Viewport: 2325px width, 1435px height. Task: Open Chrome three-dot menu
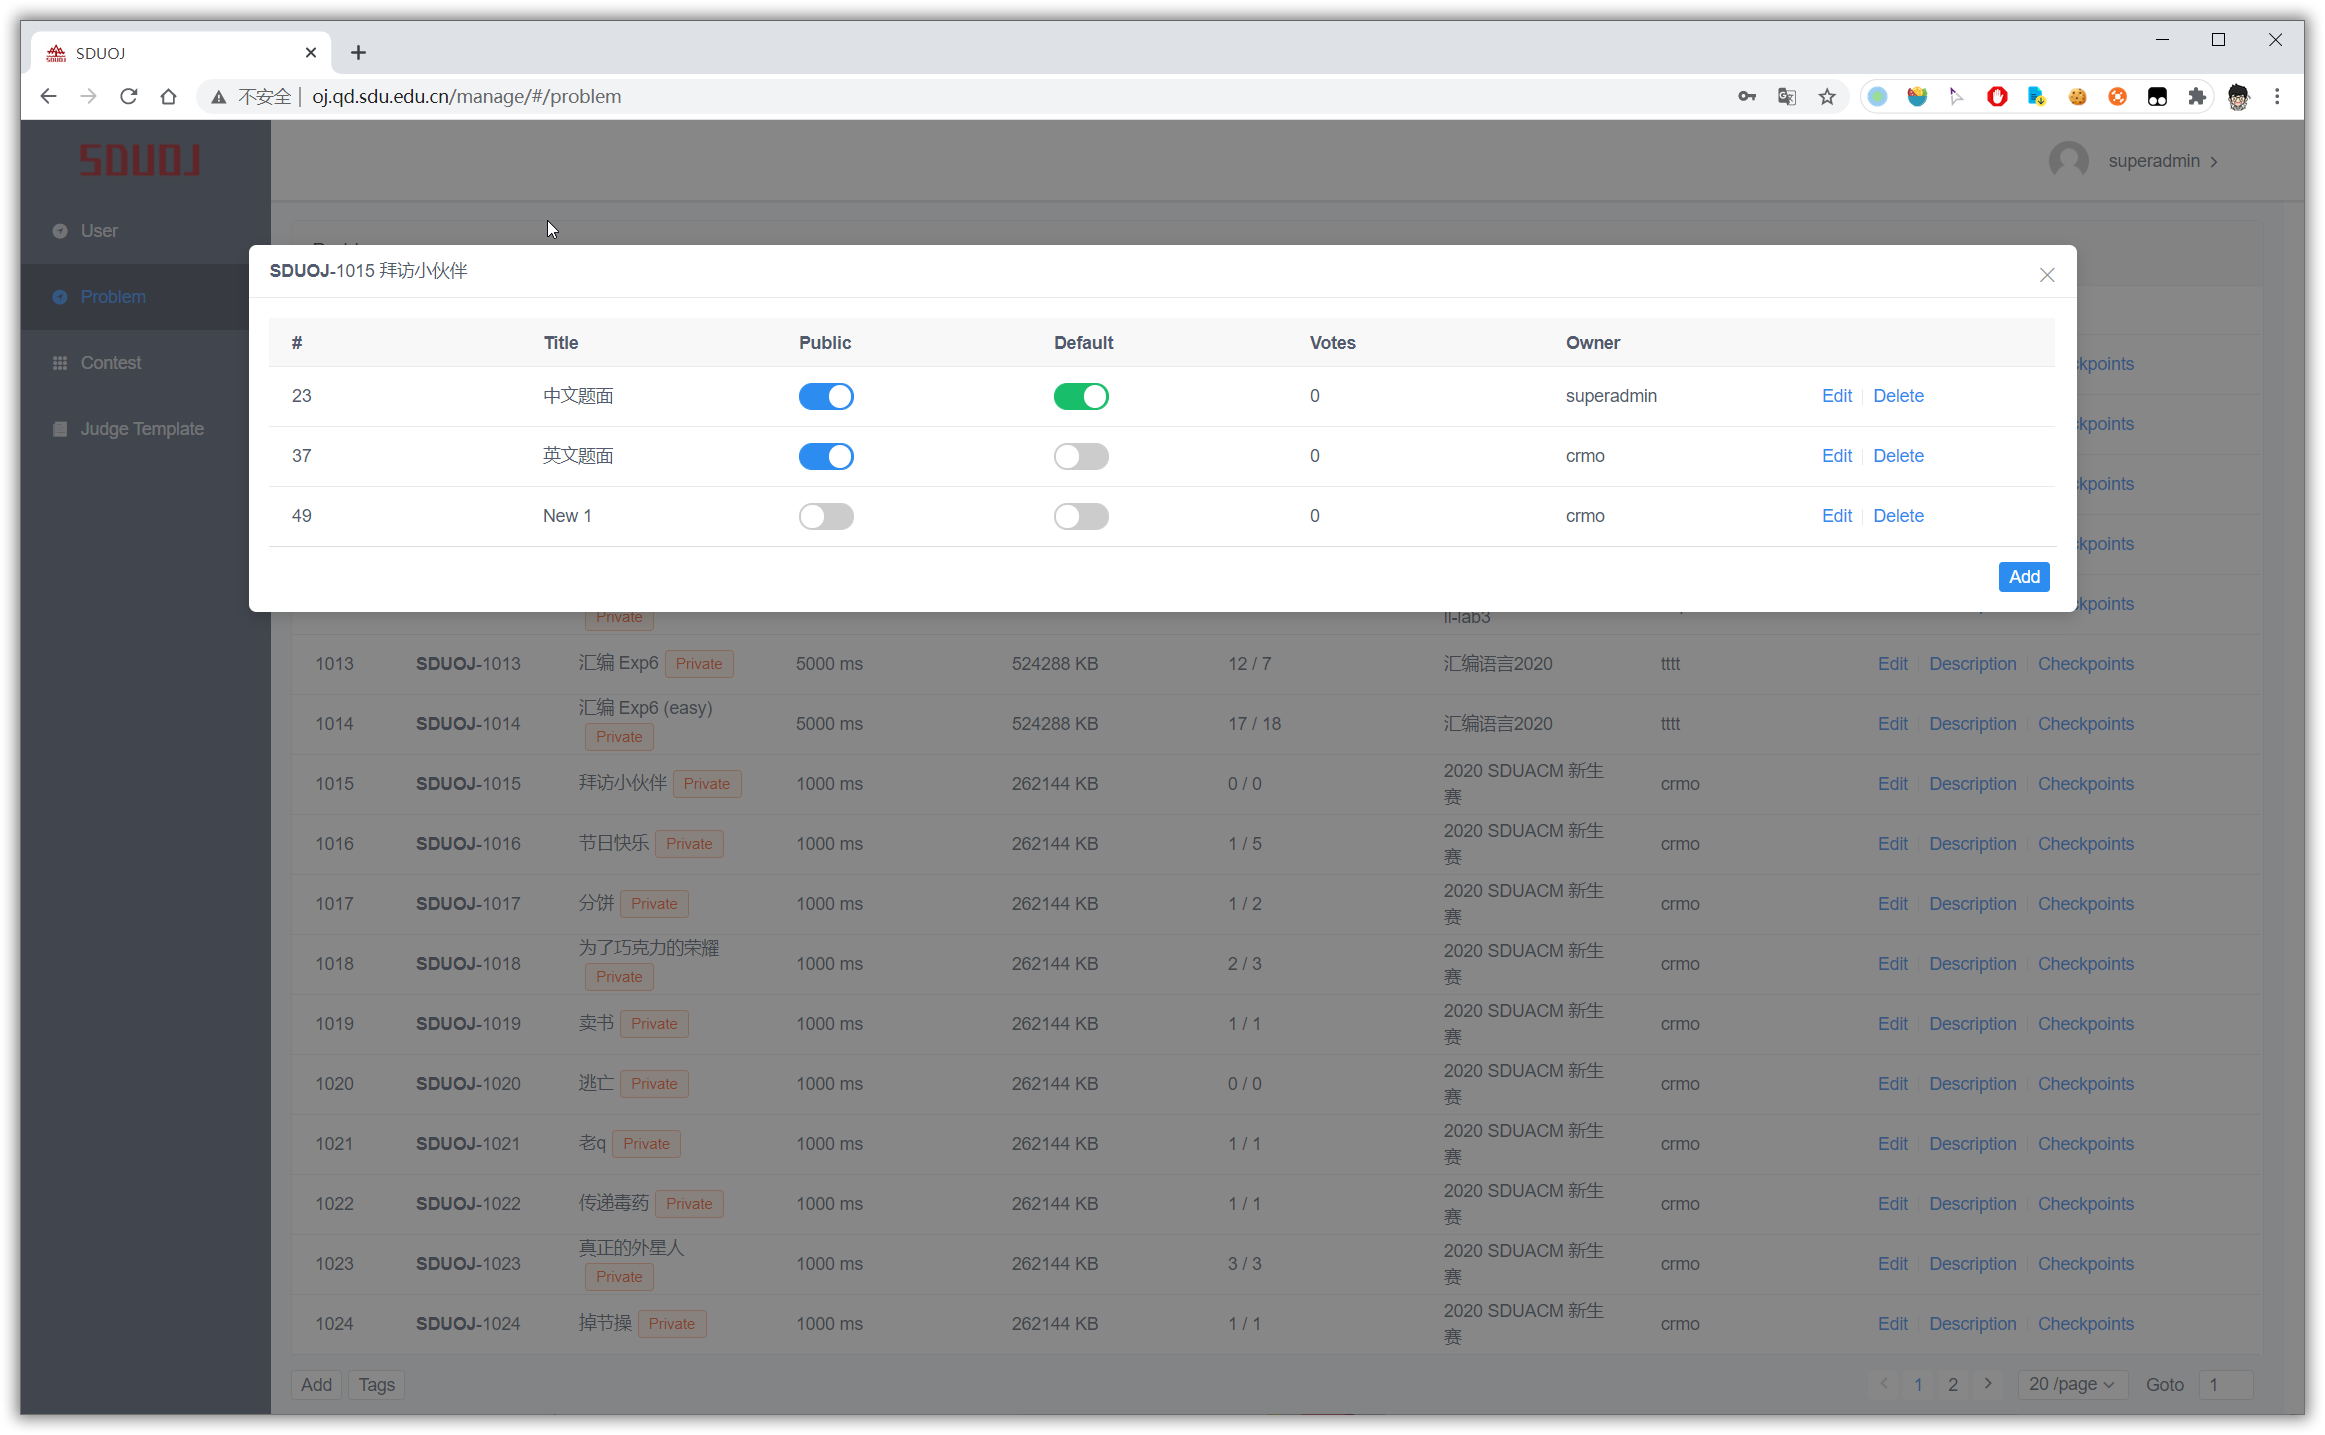click(2277, 96)
